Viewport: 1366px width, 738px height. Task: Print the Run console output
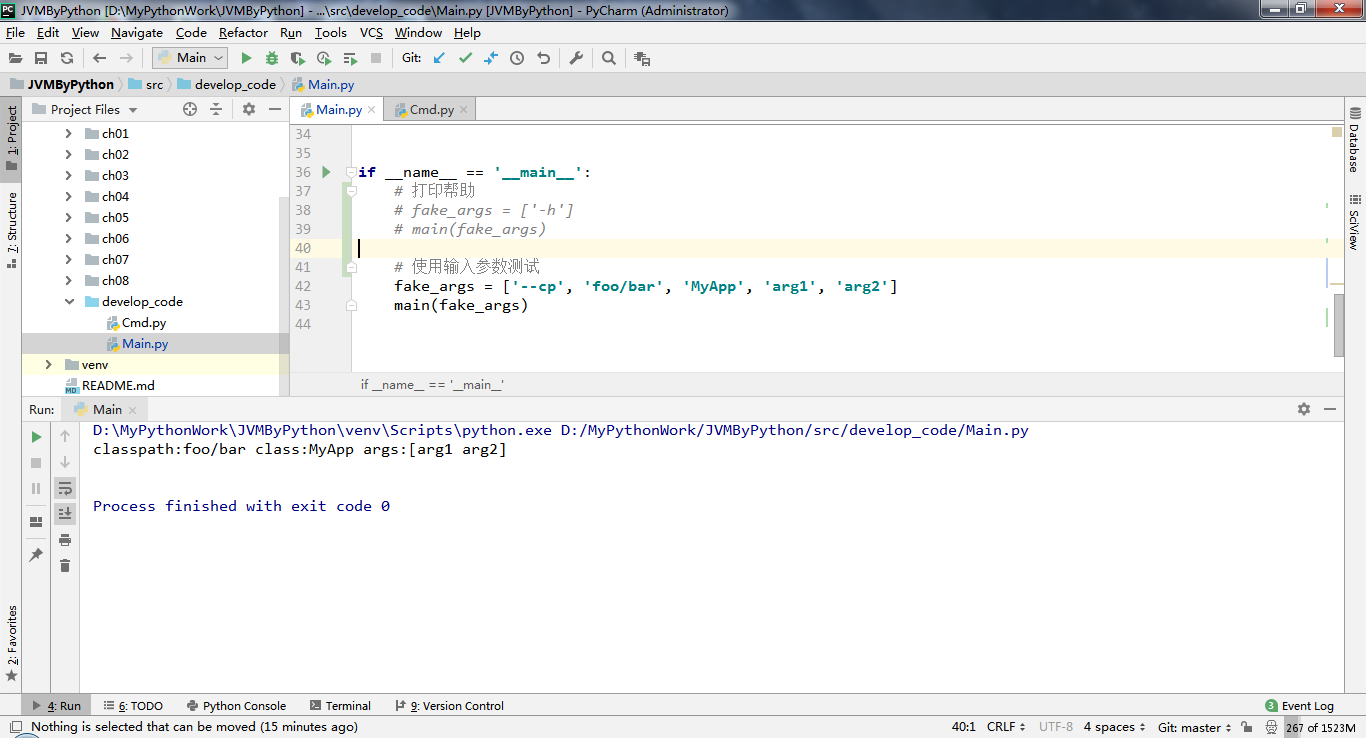[x=65, y=539]
